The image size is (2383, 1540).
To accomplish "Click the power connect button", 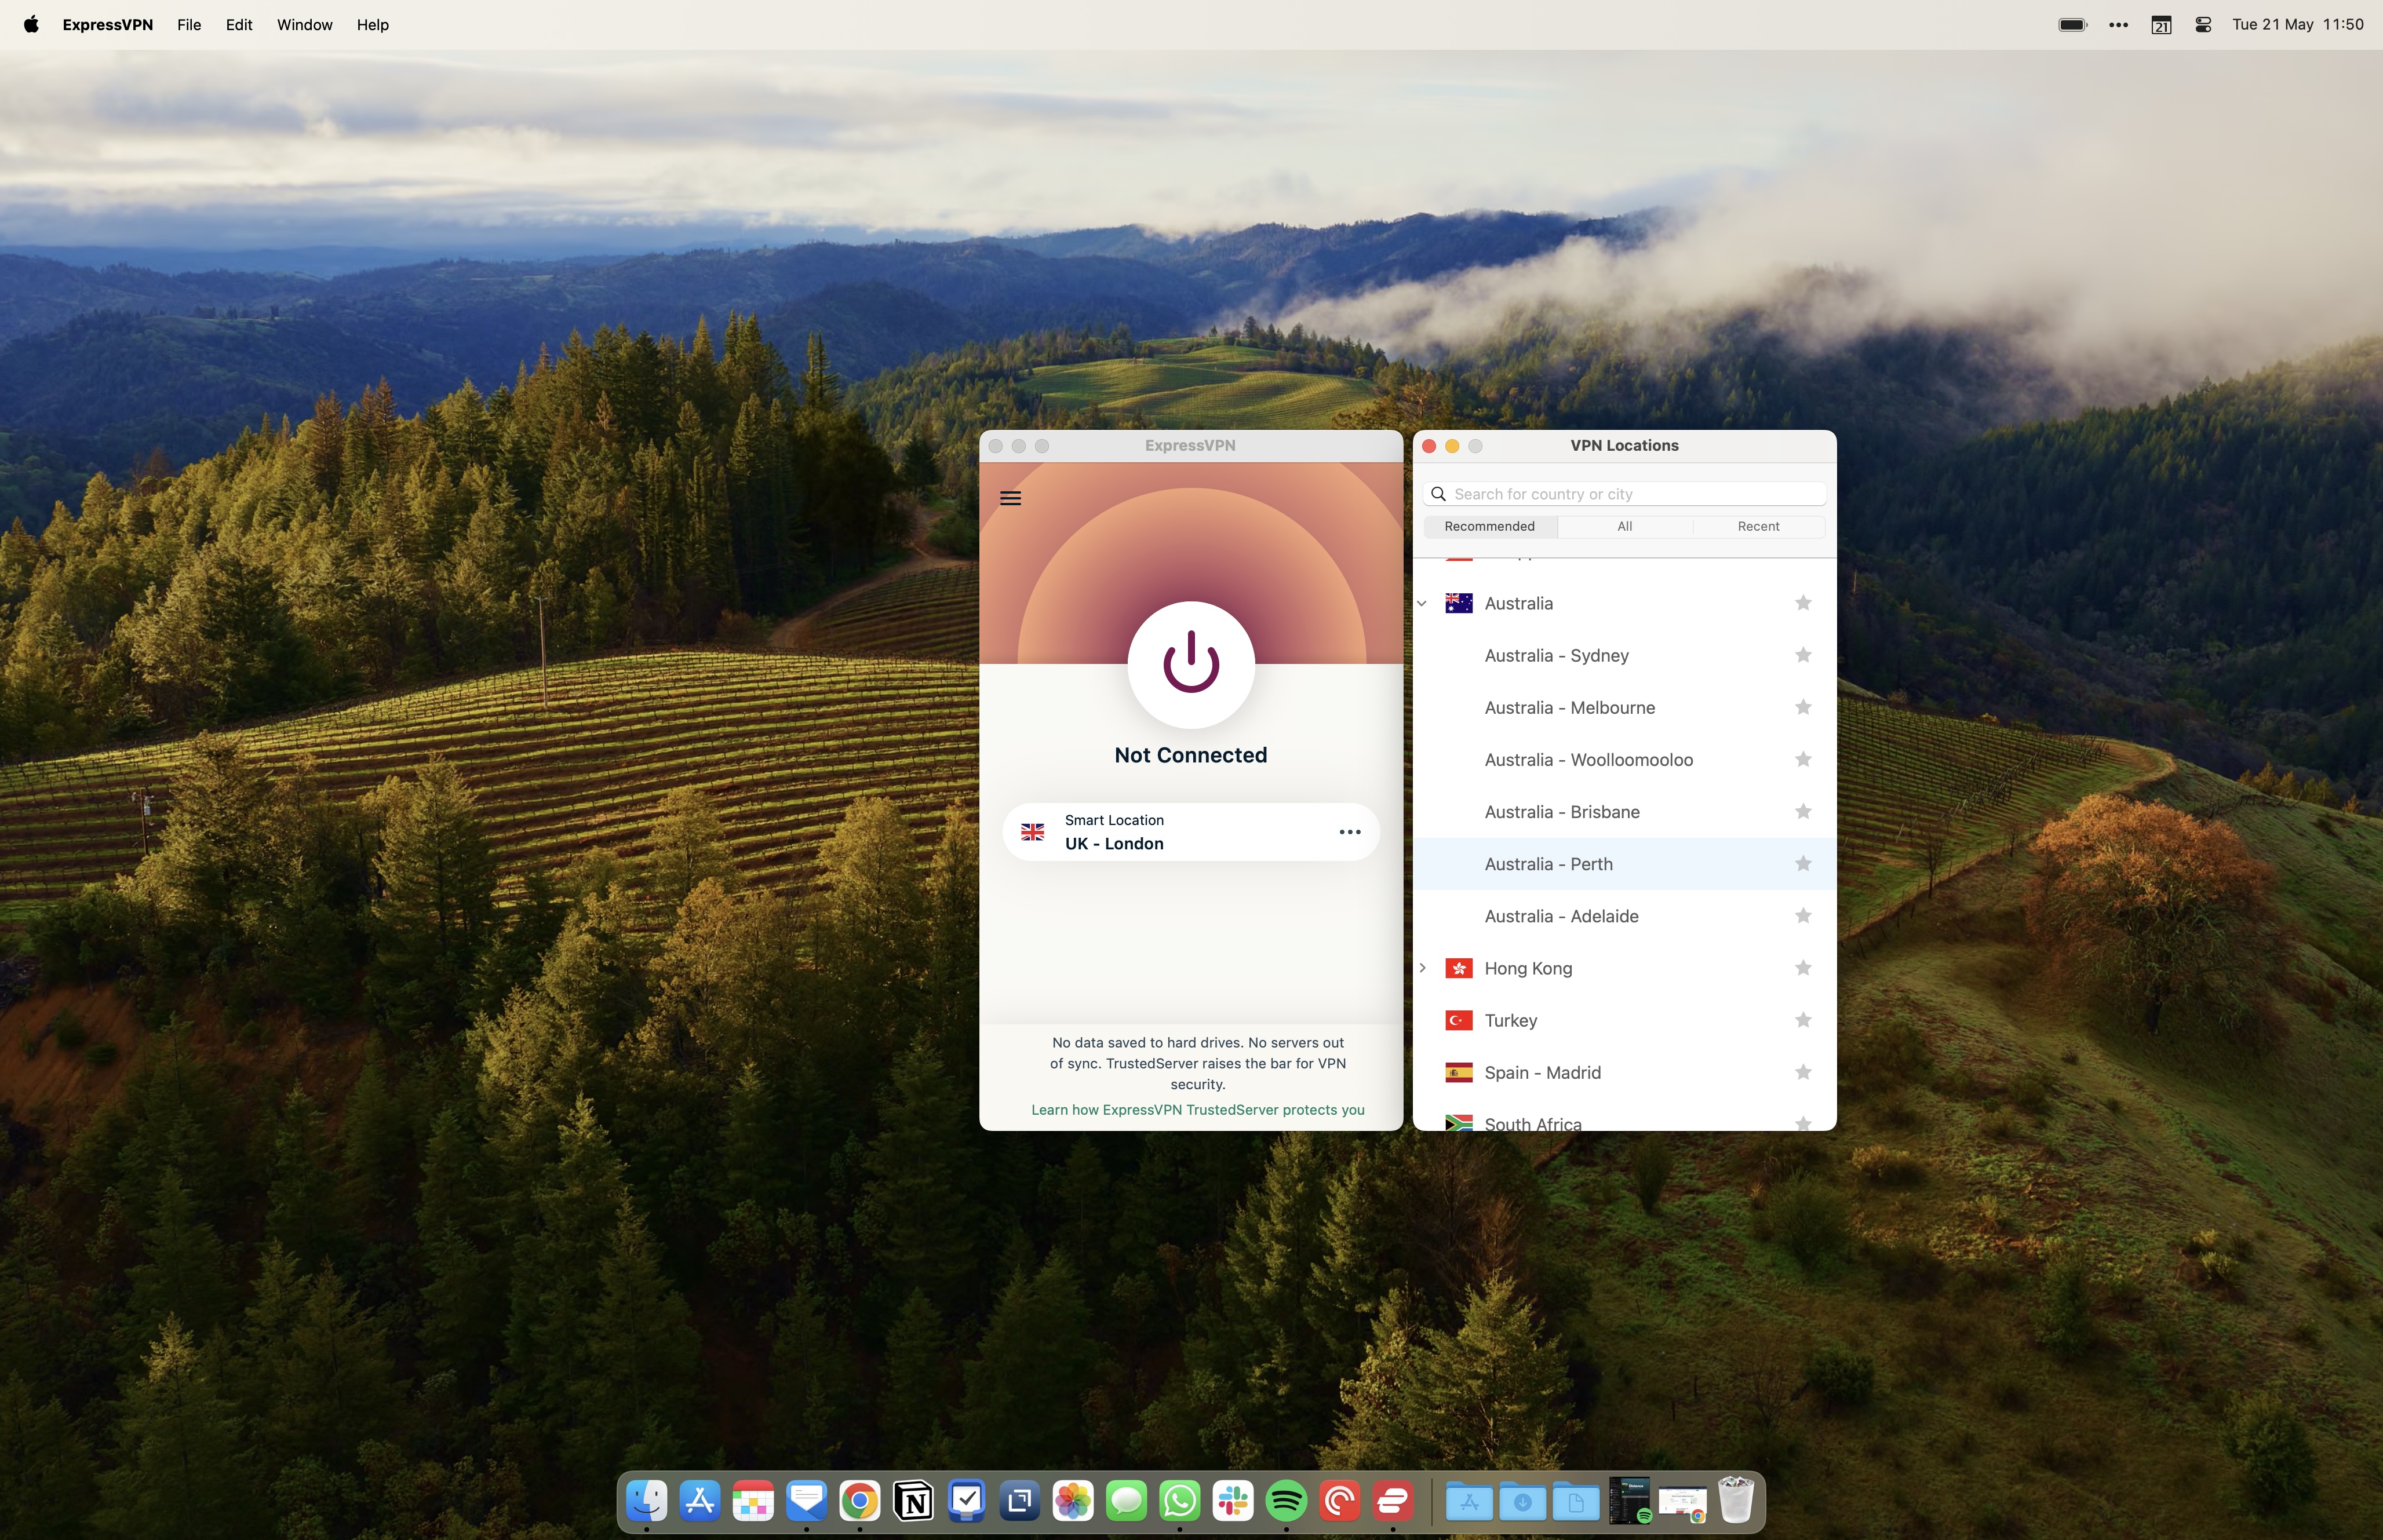I will click(1190, 663).
